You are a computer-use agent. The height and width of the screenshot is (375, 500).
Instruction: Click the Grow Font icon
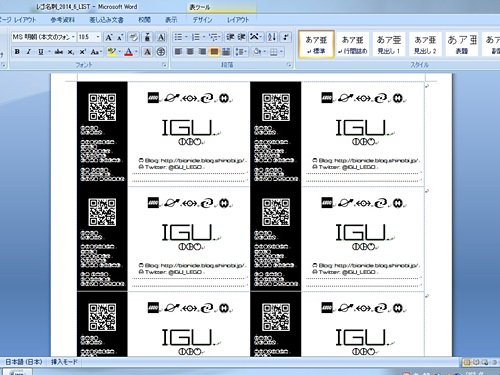click(109, 37)
